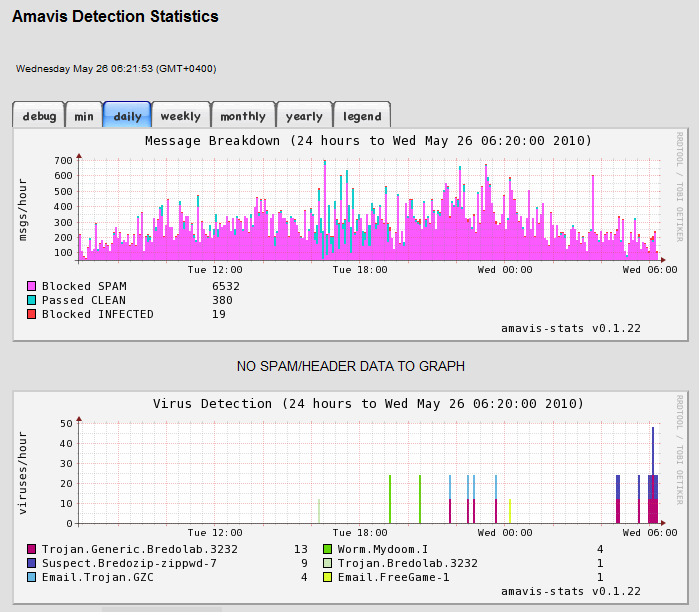Click the yellow Email.FreeGame-1 bar in virus graph
Screen dimensions: 699x612
[510, 511]
